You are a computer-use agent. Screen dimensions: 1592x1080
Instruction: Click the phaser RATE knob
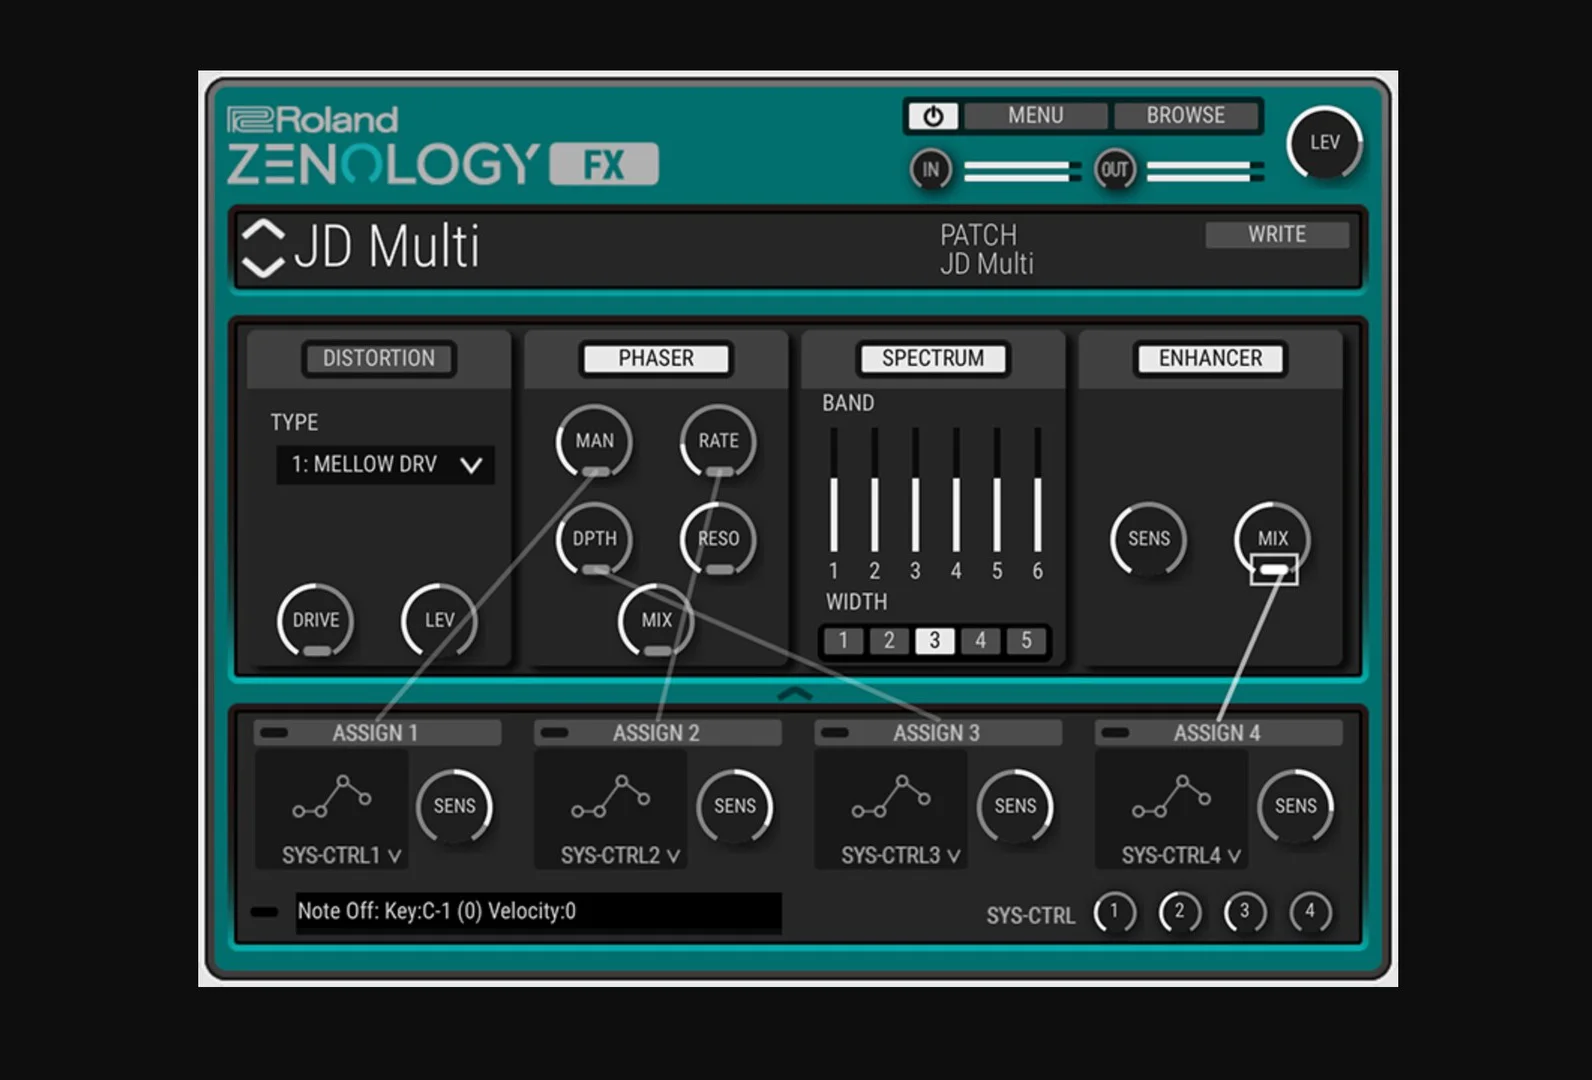click(718, 441)
